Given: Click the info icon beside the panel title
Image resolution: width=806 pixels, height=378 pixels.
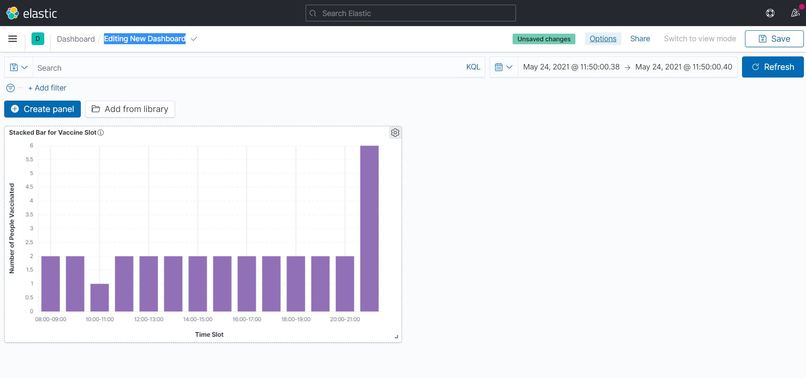Looking at the screenshot, I should (101, 133).
